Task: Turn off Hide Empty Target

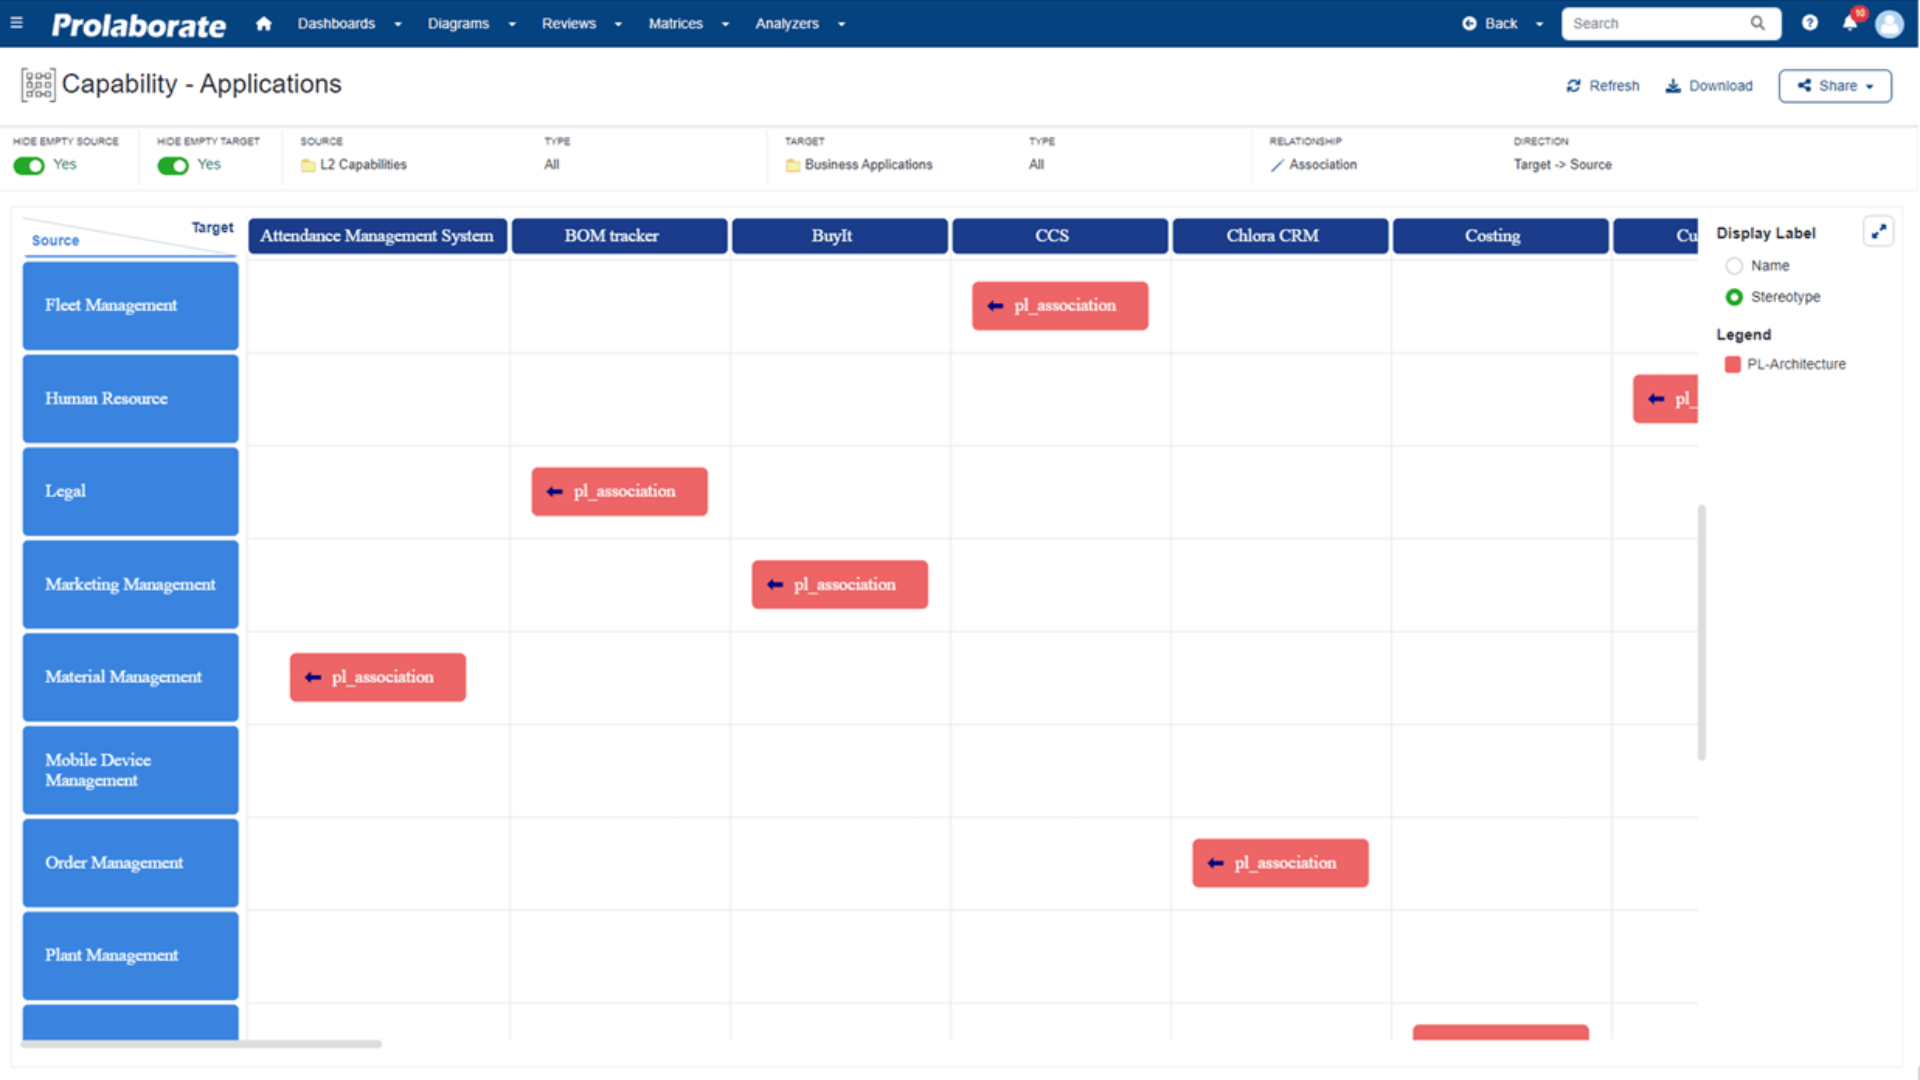Action: click(172, 166)
